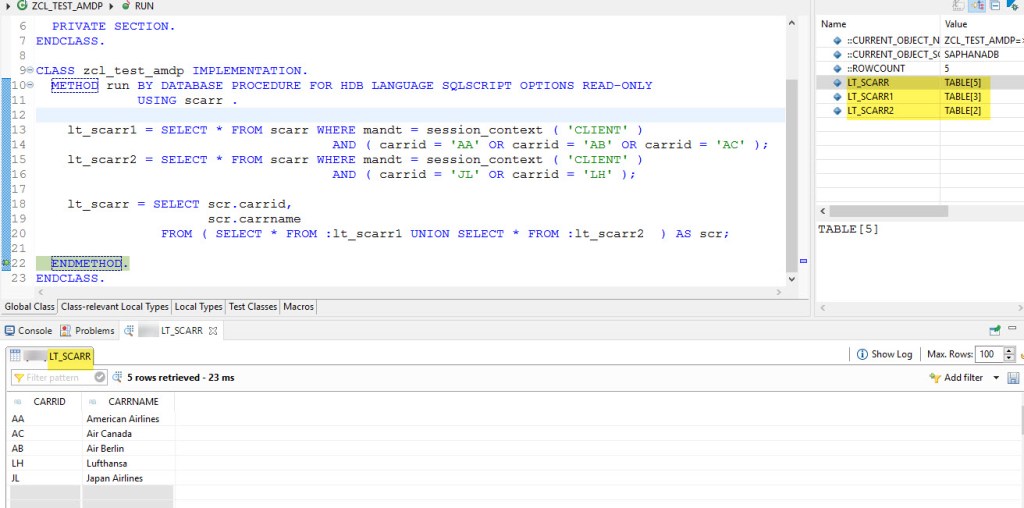Click the Show Log button
The image size is (1024, 508).
[884, 354]
